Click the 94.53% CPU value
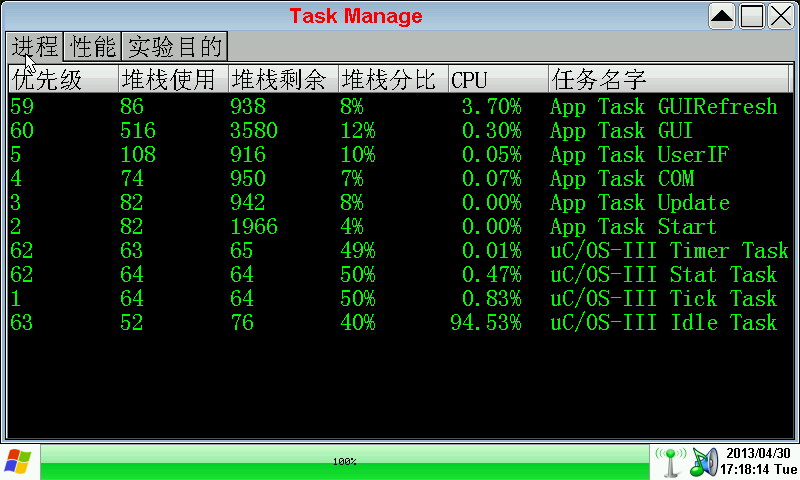The width and height of the screenshot is (800, 480). coord(486,323)
